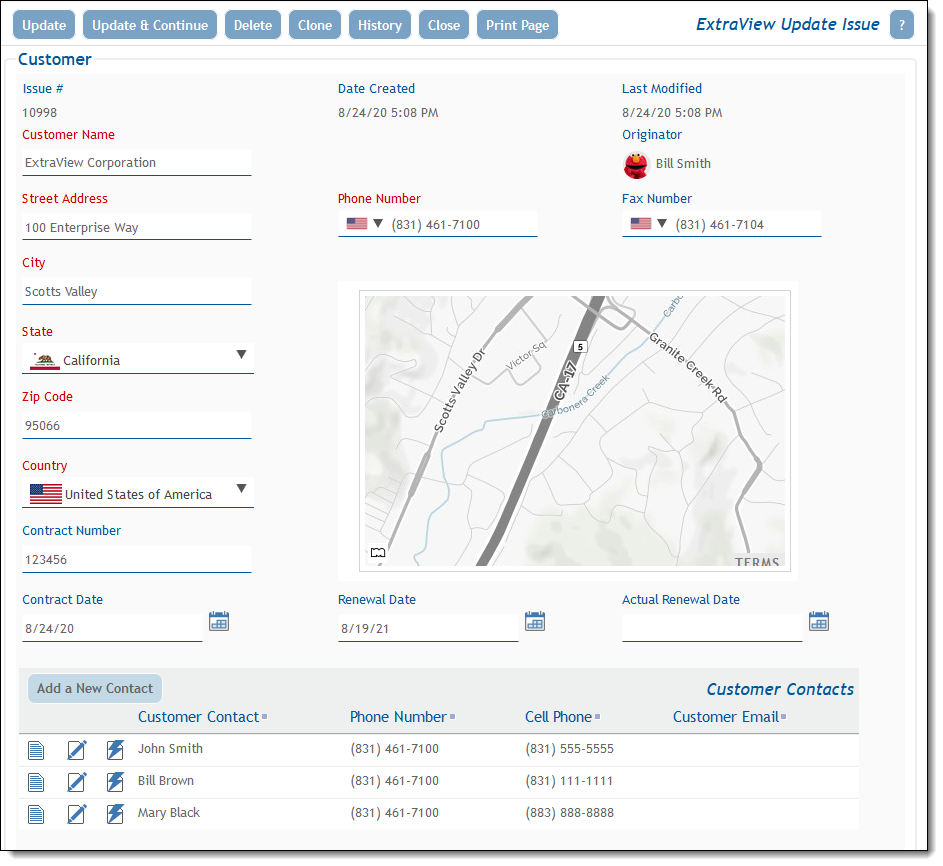943x866 pixels.
Task: Open the Phone Number country code dropdown arrow
Action: [378, 224]
